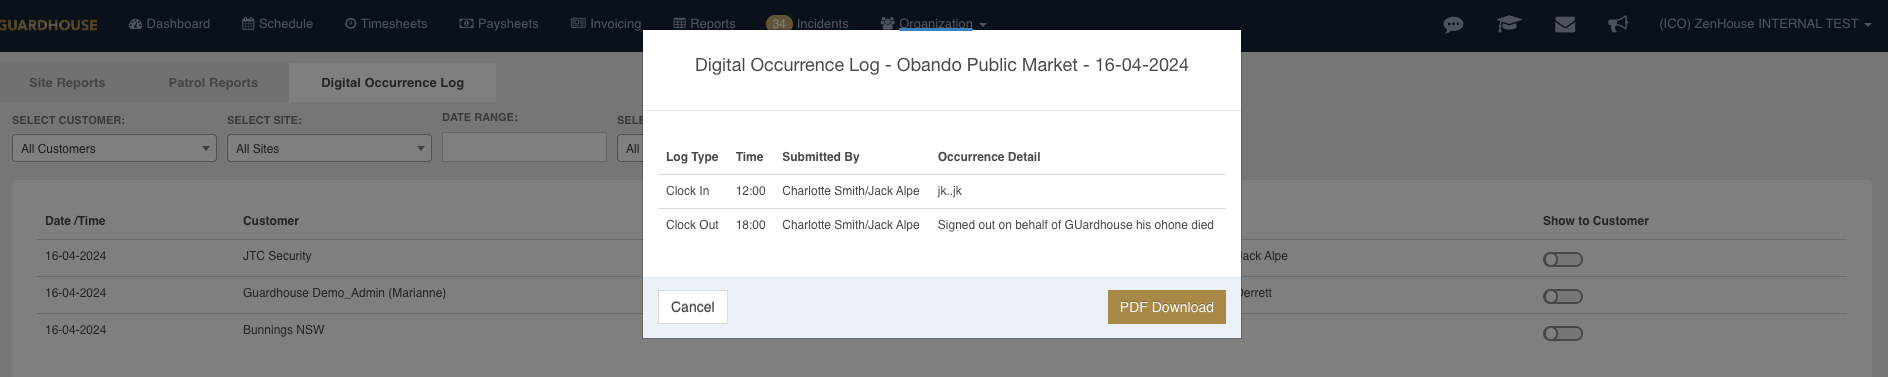
Task: Open the envelope mail icon
Action: [x=1565, y=24]
